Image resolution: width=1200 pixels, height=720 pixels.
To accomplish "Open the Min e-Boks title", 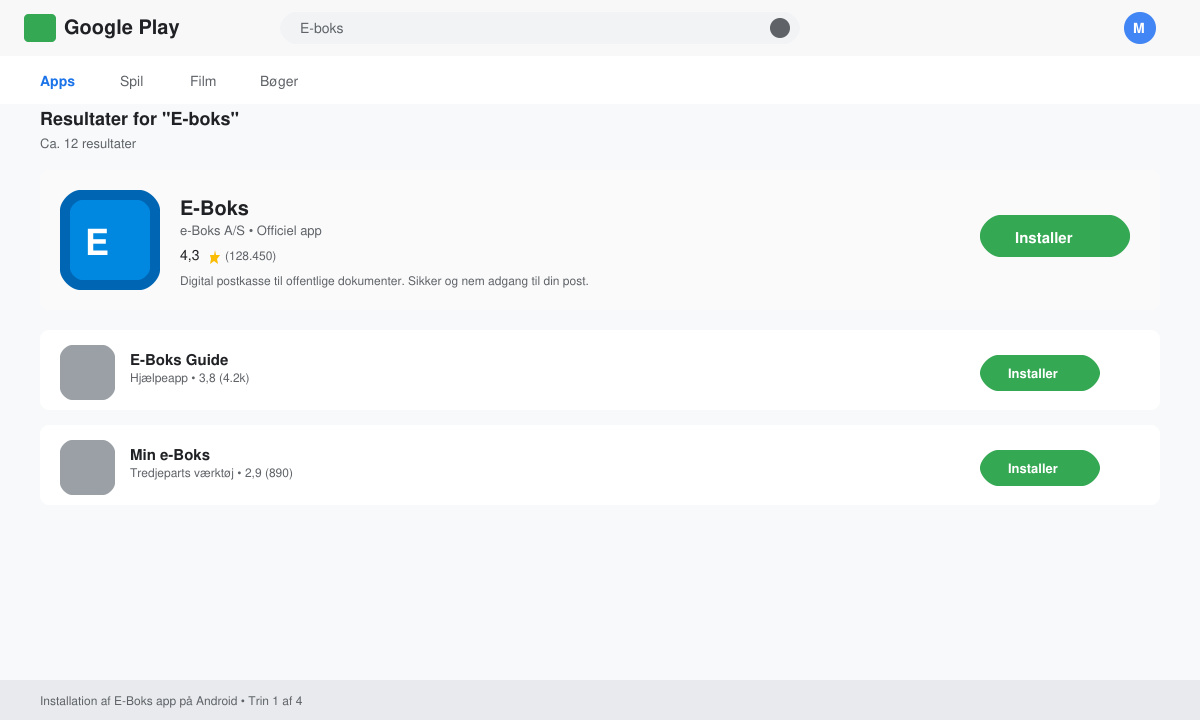I will click(170, 455).
